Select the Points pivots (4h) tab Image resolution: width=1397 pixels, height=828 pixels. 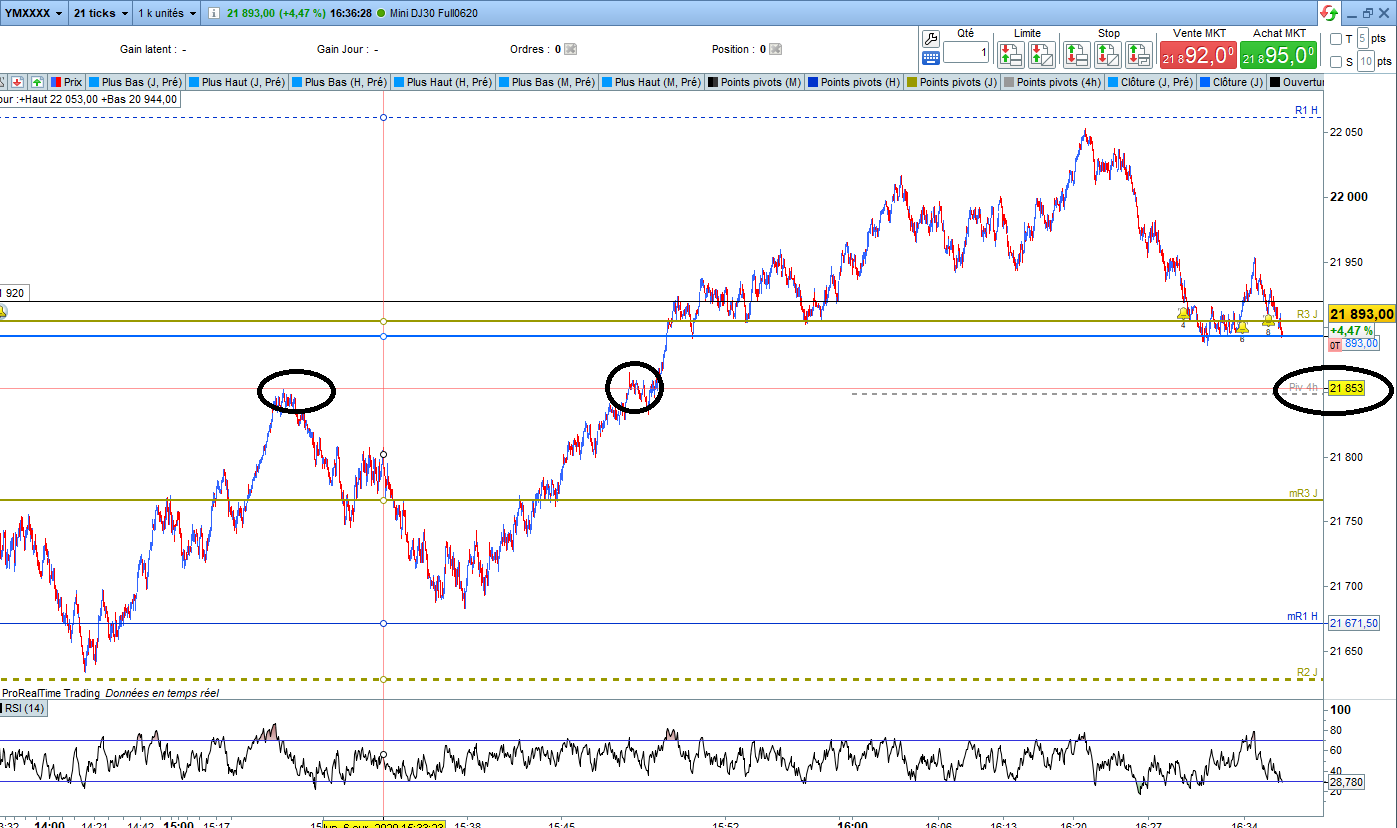[1053, 82]
